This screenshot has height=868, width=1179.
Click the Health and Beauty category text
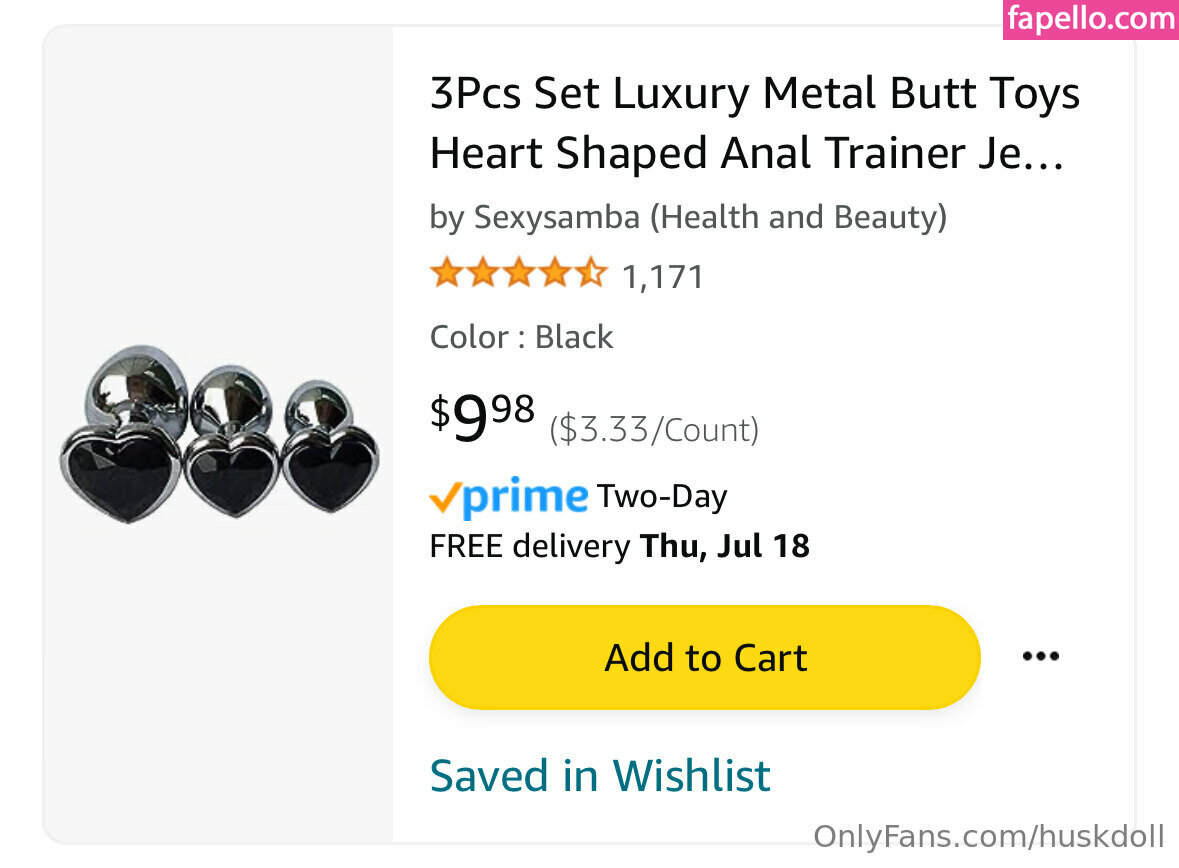pyautogui.click(x=798, y=217)
